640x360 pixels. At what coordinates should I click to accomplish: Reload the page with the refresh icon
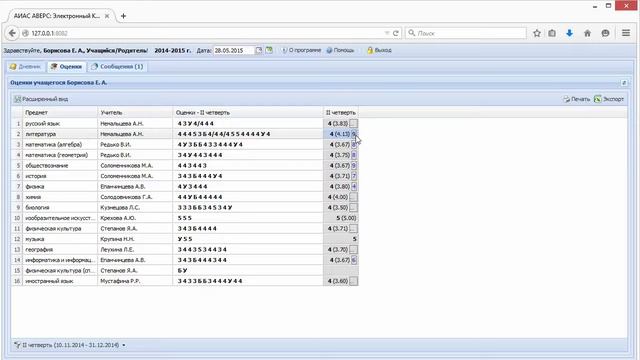(x=396, y=33)
